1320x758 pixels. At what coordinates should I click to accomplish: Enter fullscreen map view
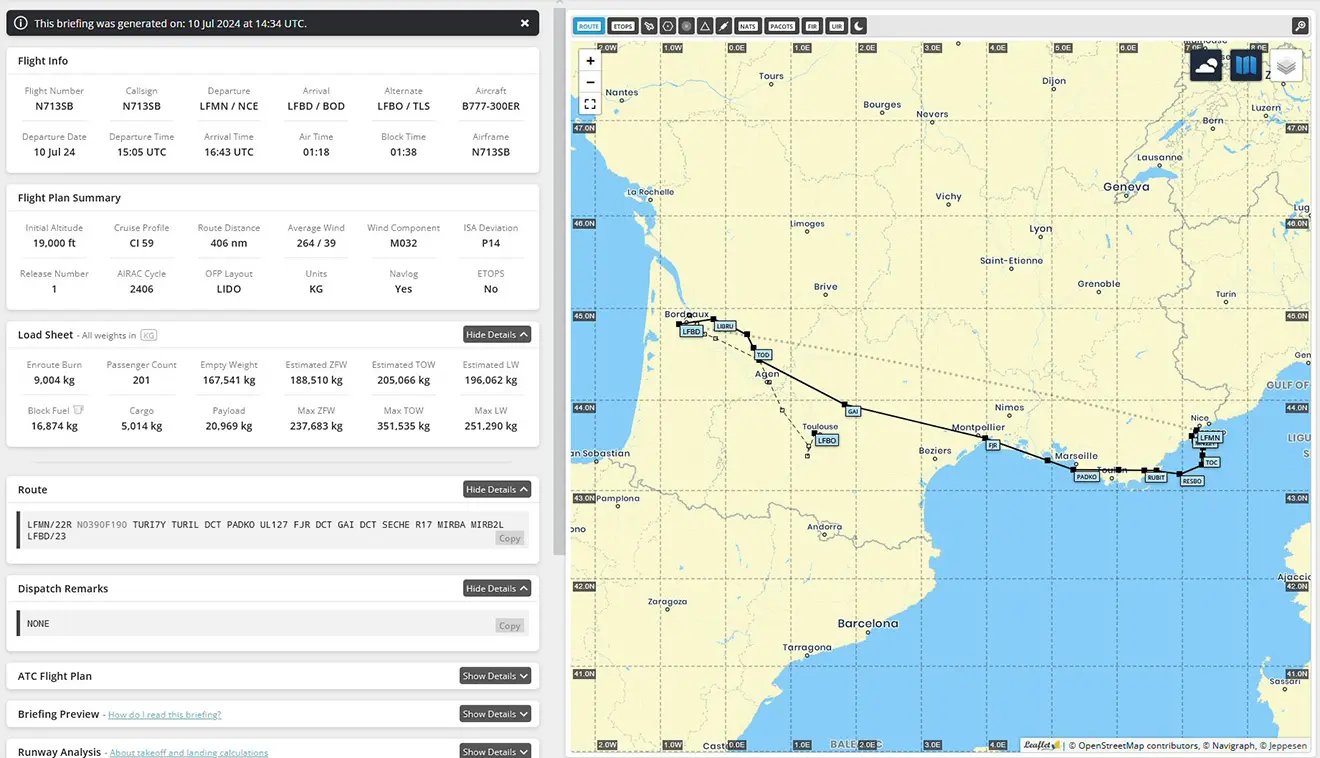pyautogui.click(x=590, y=104)
